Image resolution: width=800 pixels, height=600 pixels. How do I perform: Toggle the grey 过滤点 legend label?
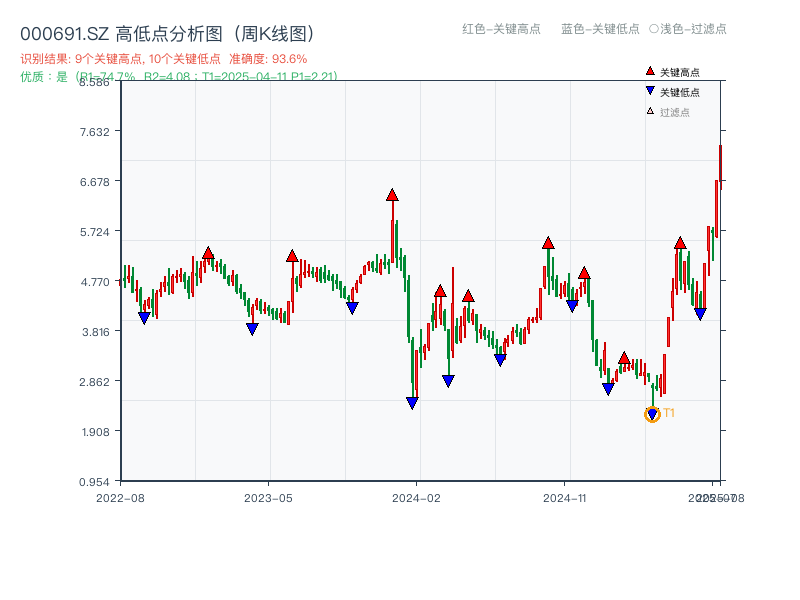pos(674,112)
